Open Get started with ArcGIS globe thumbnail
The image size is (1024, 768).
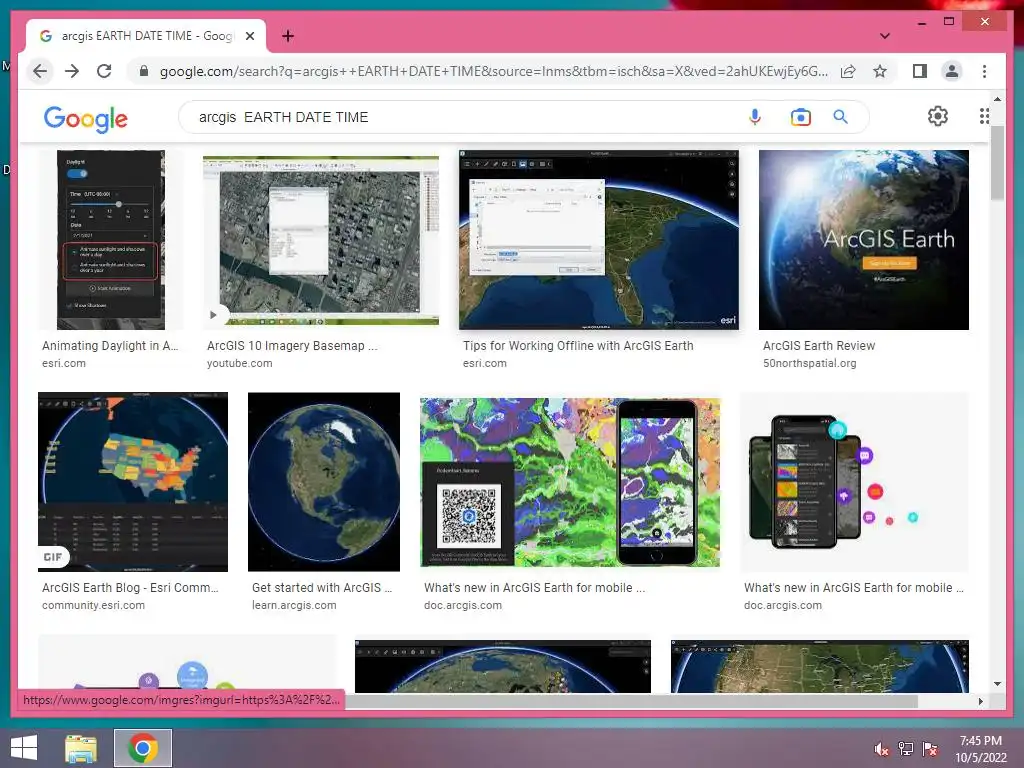[324, 482]
